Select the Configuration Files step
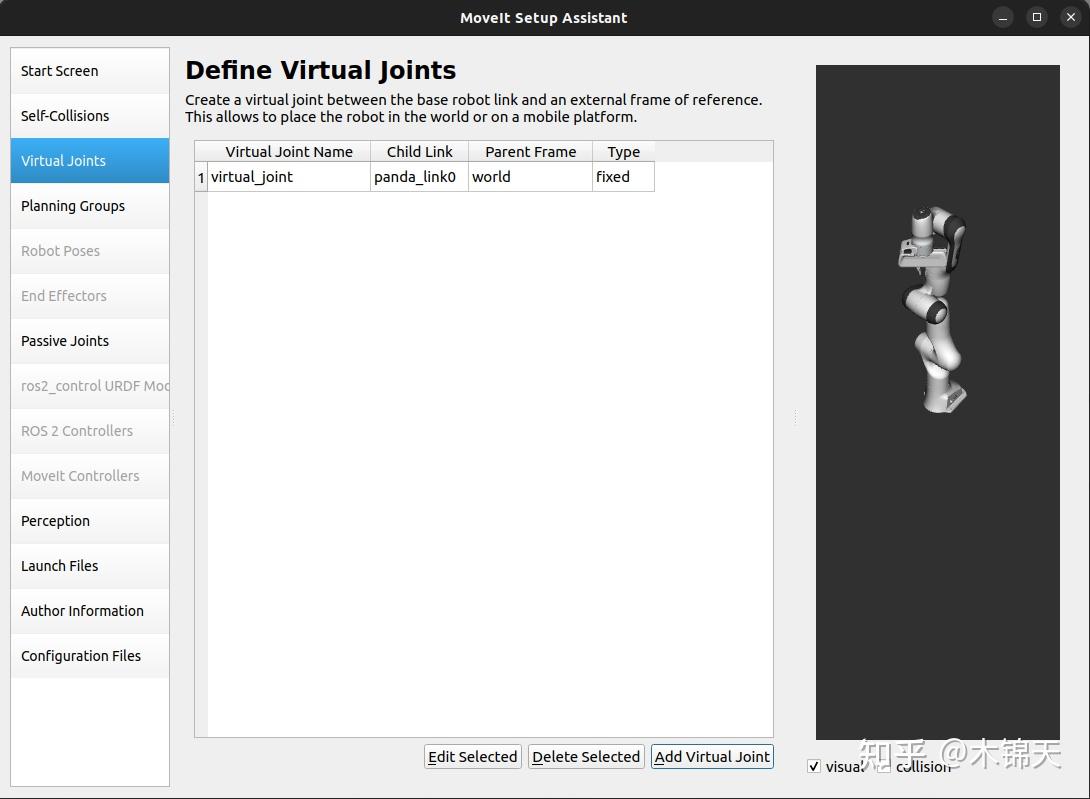 click(x=80, y=655)
